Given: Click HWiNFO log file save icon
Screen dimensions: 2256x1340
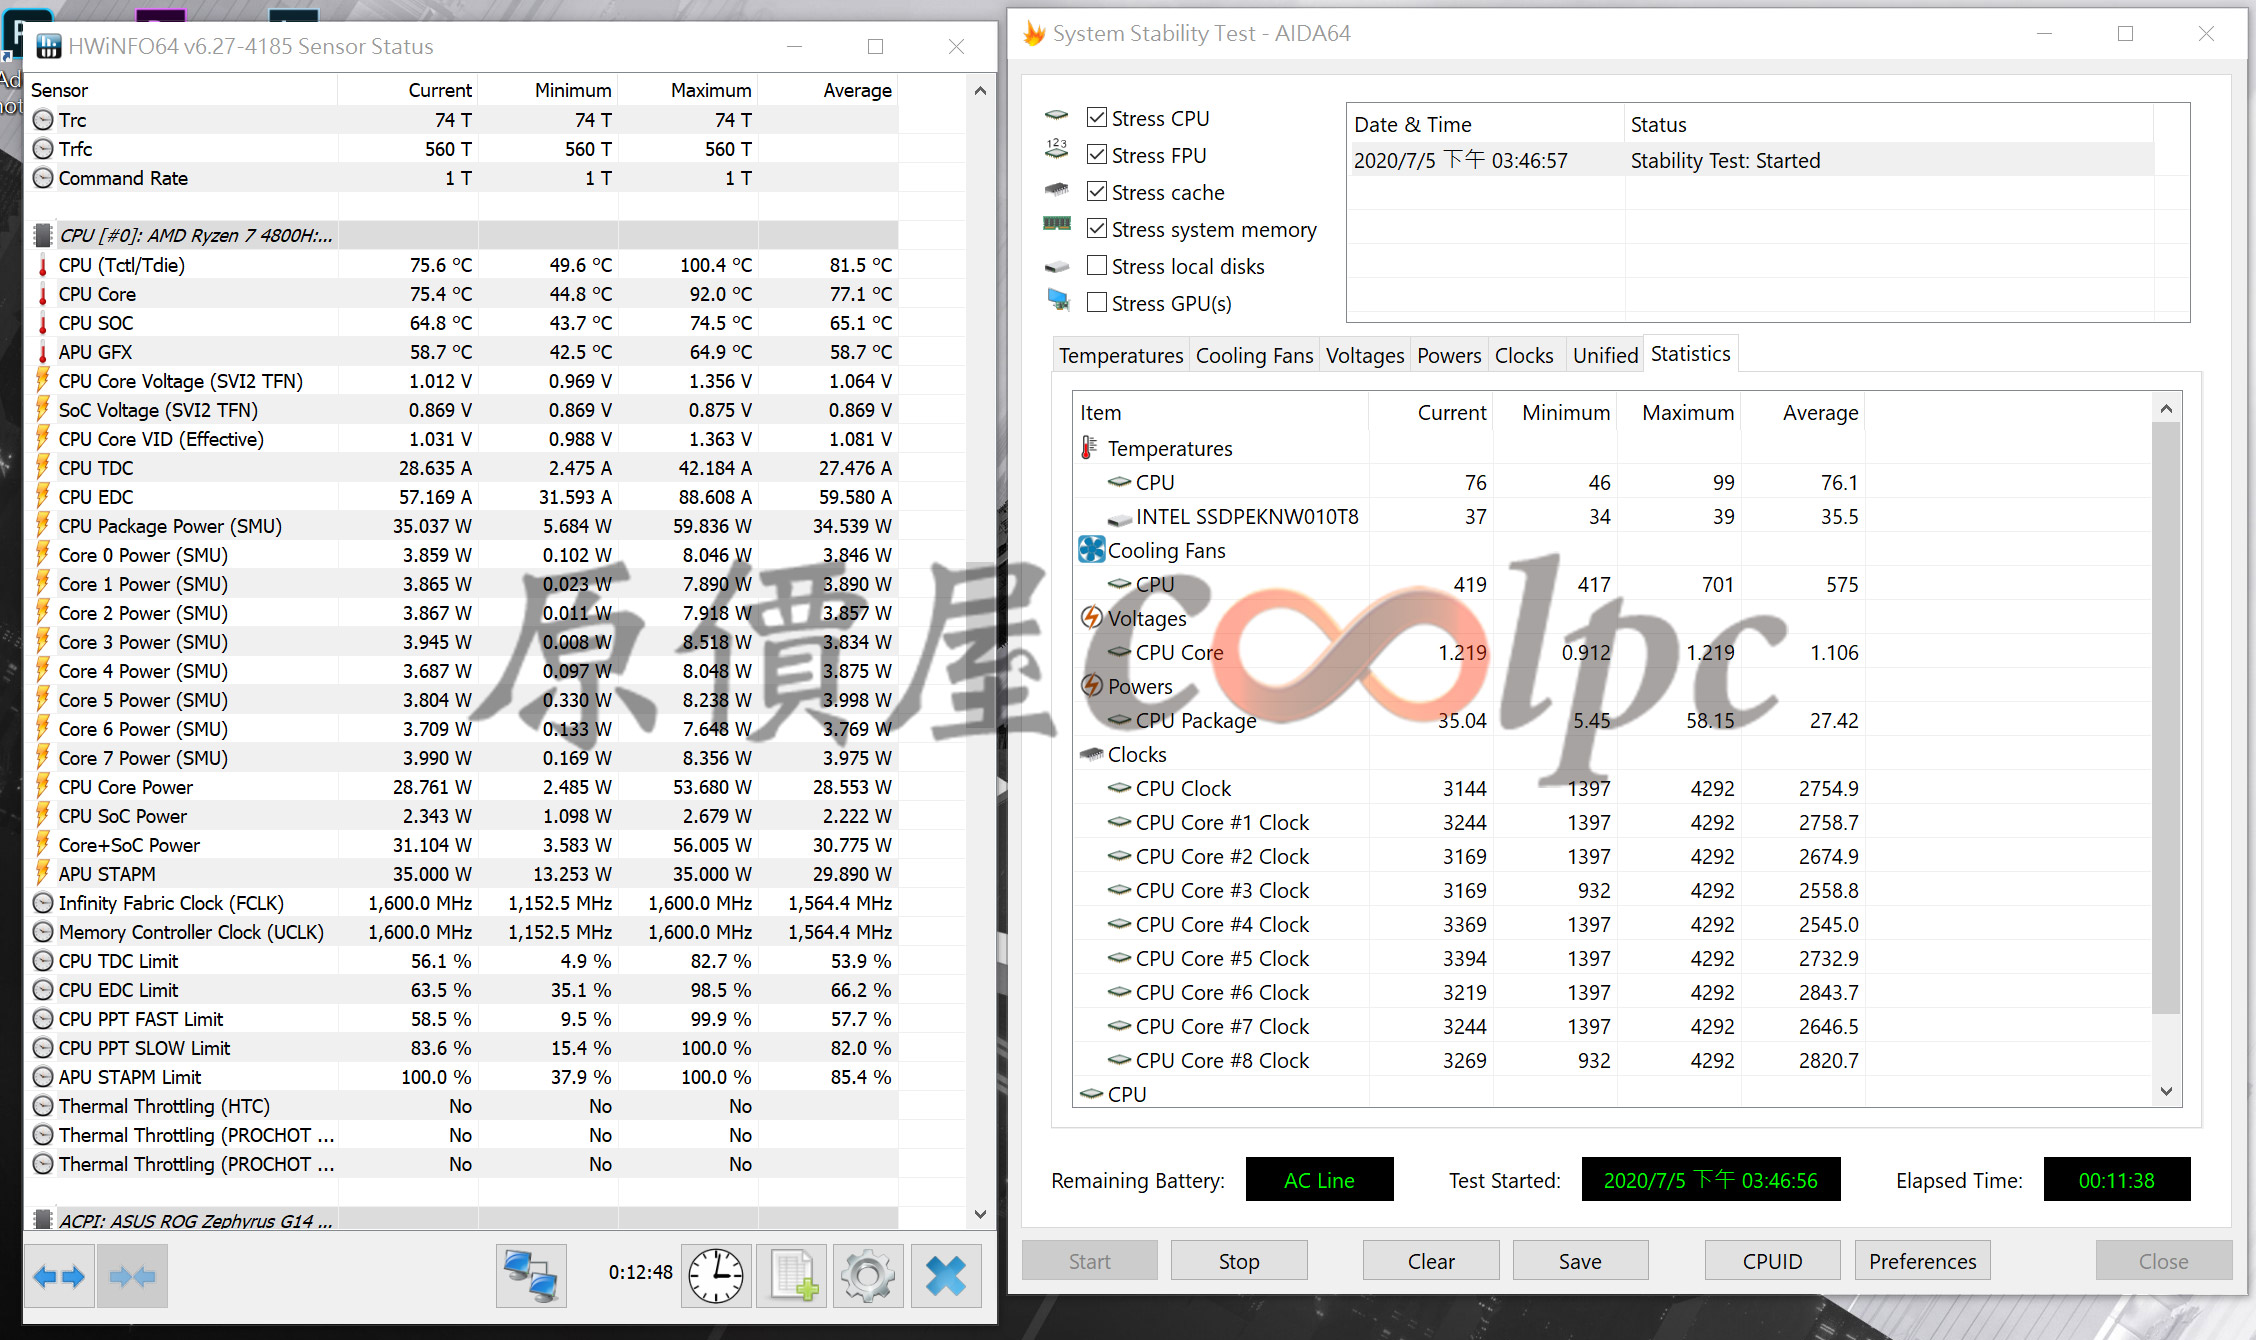Looking at the screenshot, I should 792,1276.
